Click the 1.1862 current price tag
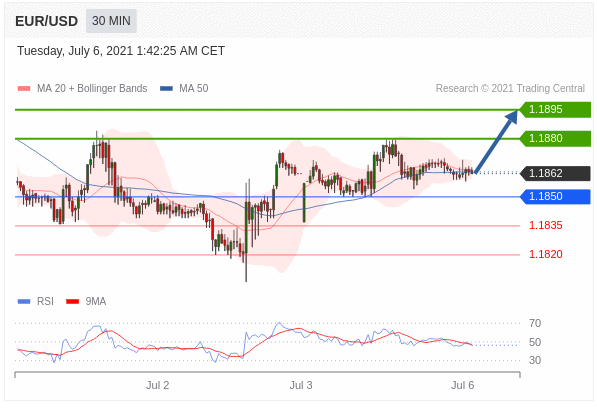The image size is (597, 408). click(x=555, y=173)
